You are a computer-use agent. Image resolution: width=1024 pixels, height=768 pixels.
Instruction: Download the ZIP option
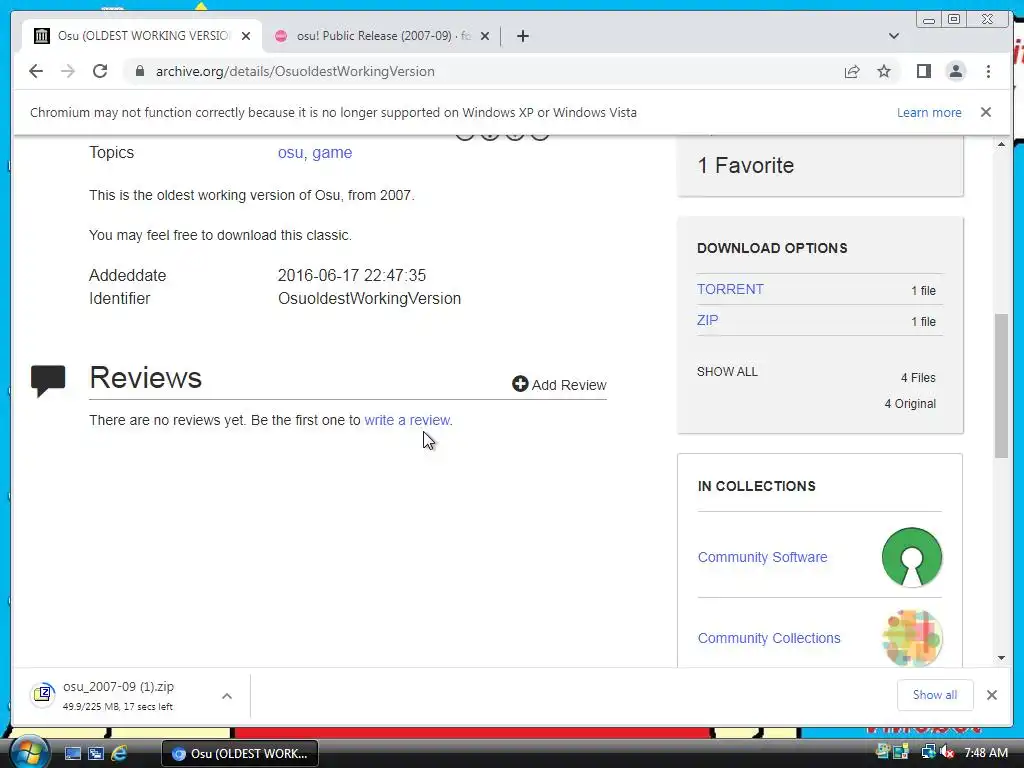(707, 320)
